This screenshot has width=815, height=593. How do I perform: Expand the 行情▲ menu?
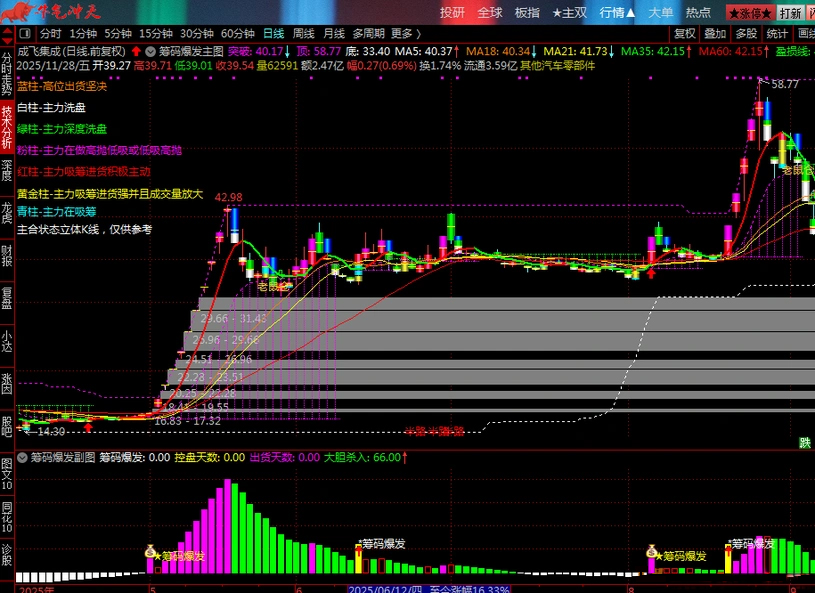[617, 12]
